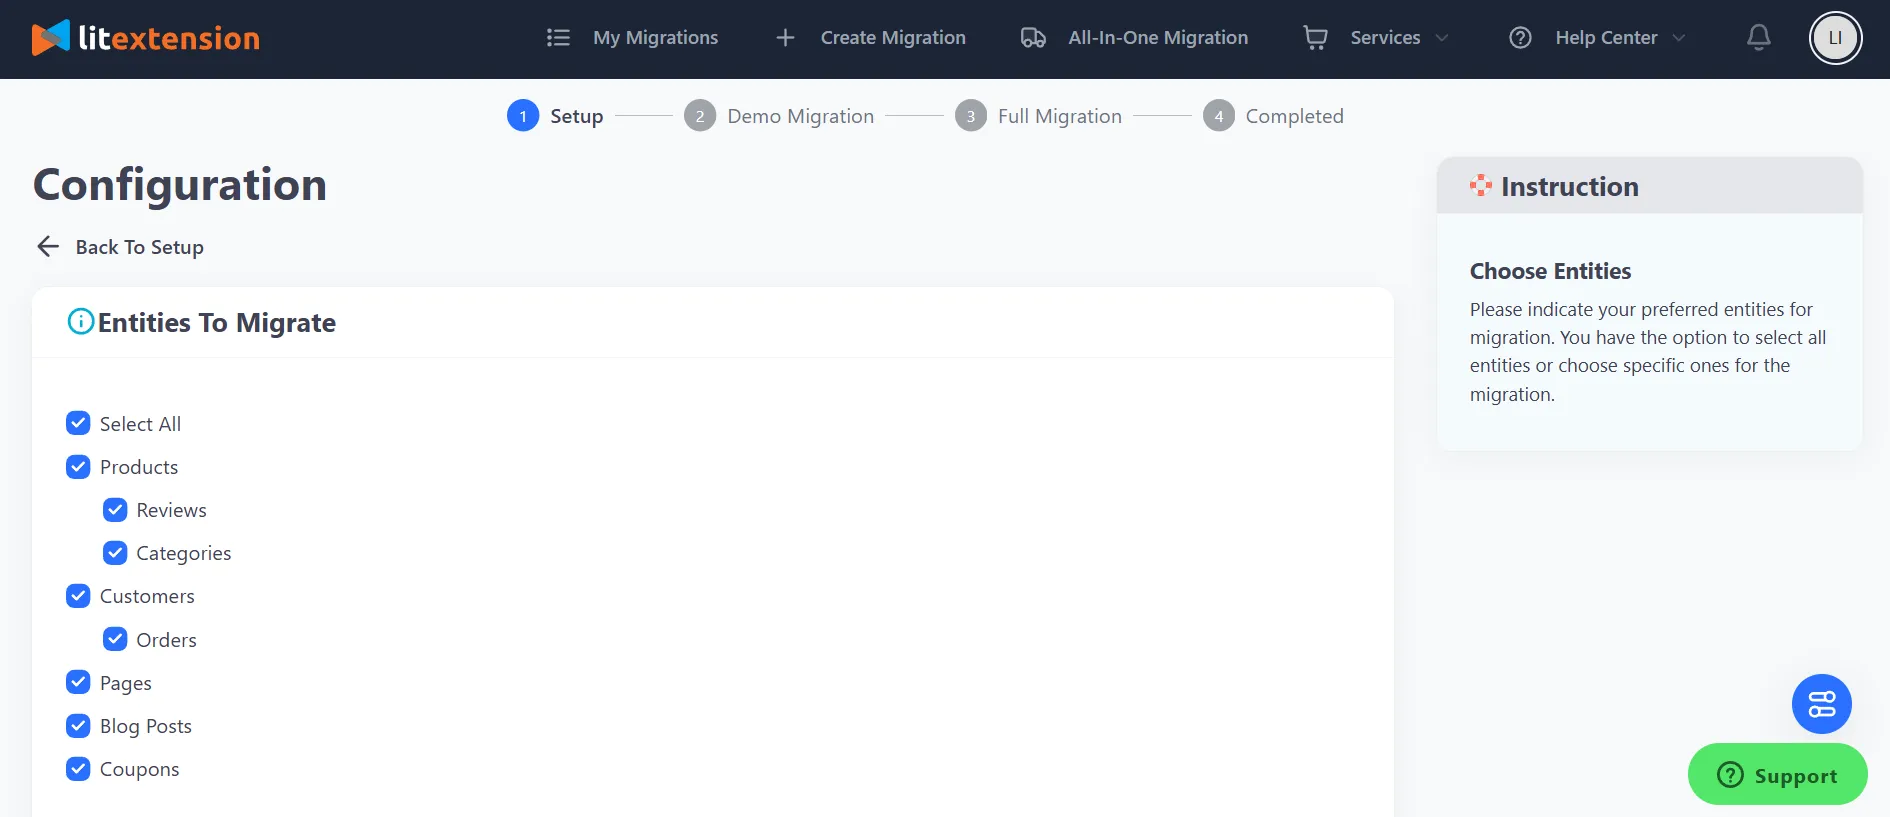Click the plus icon beside Create Migration
The image size is (1890, 817).
(786, 38)
